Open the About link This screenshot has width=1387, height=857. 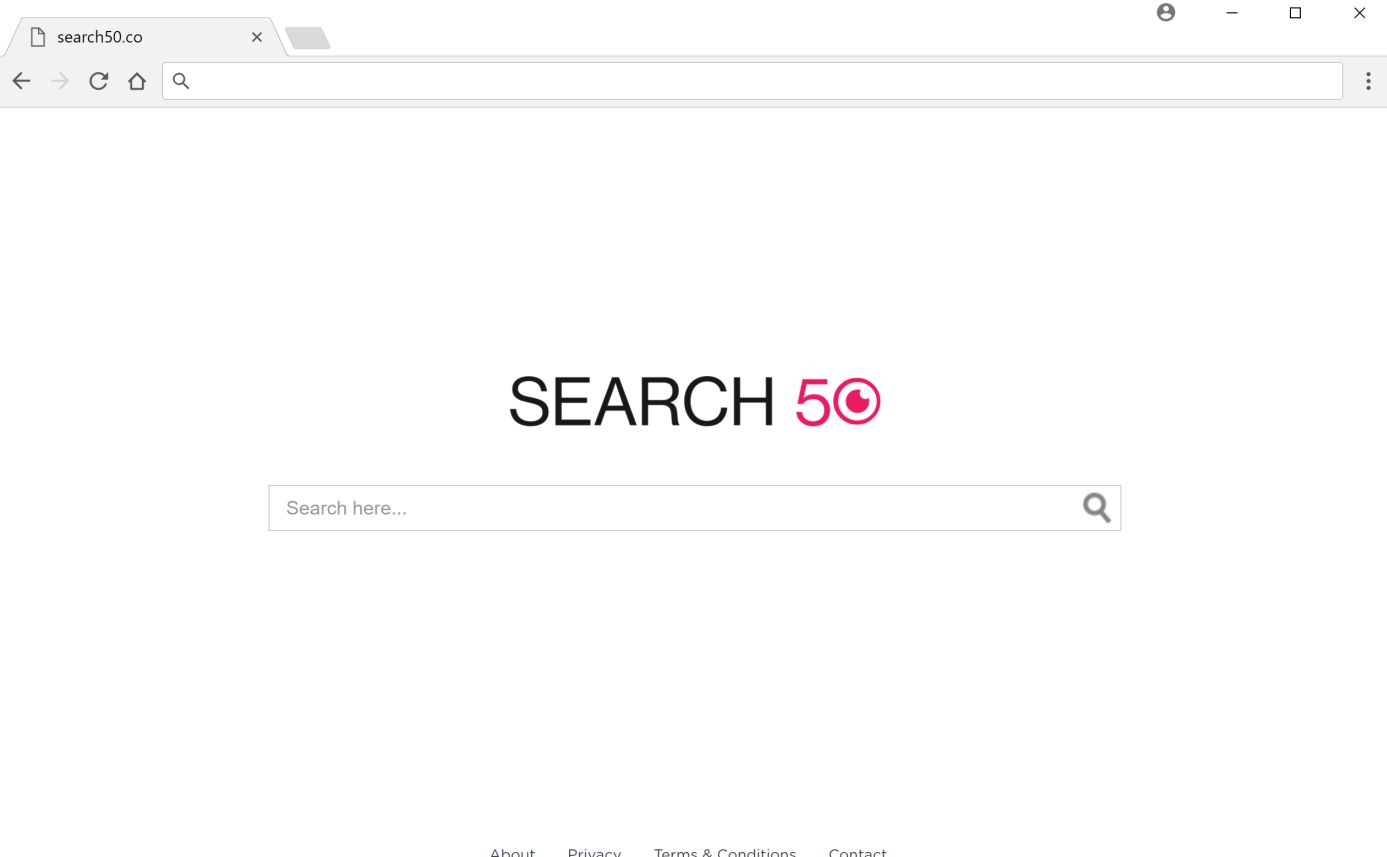(512, 852)
